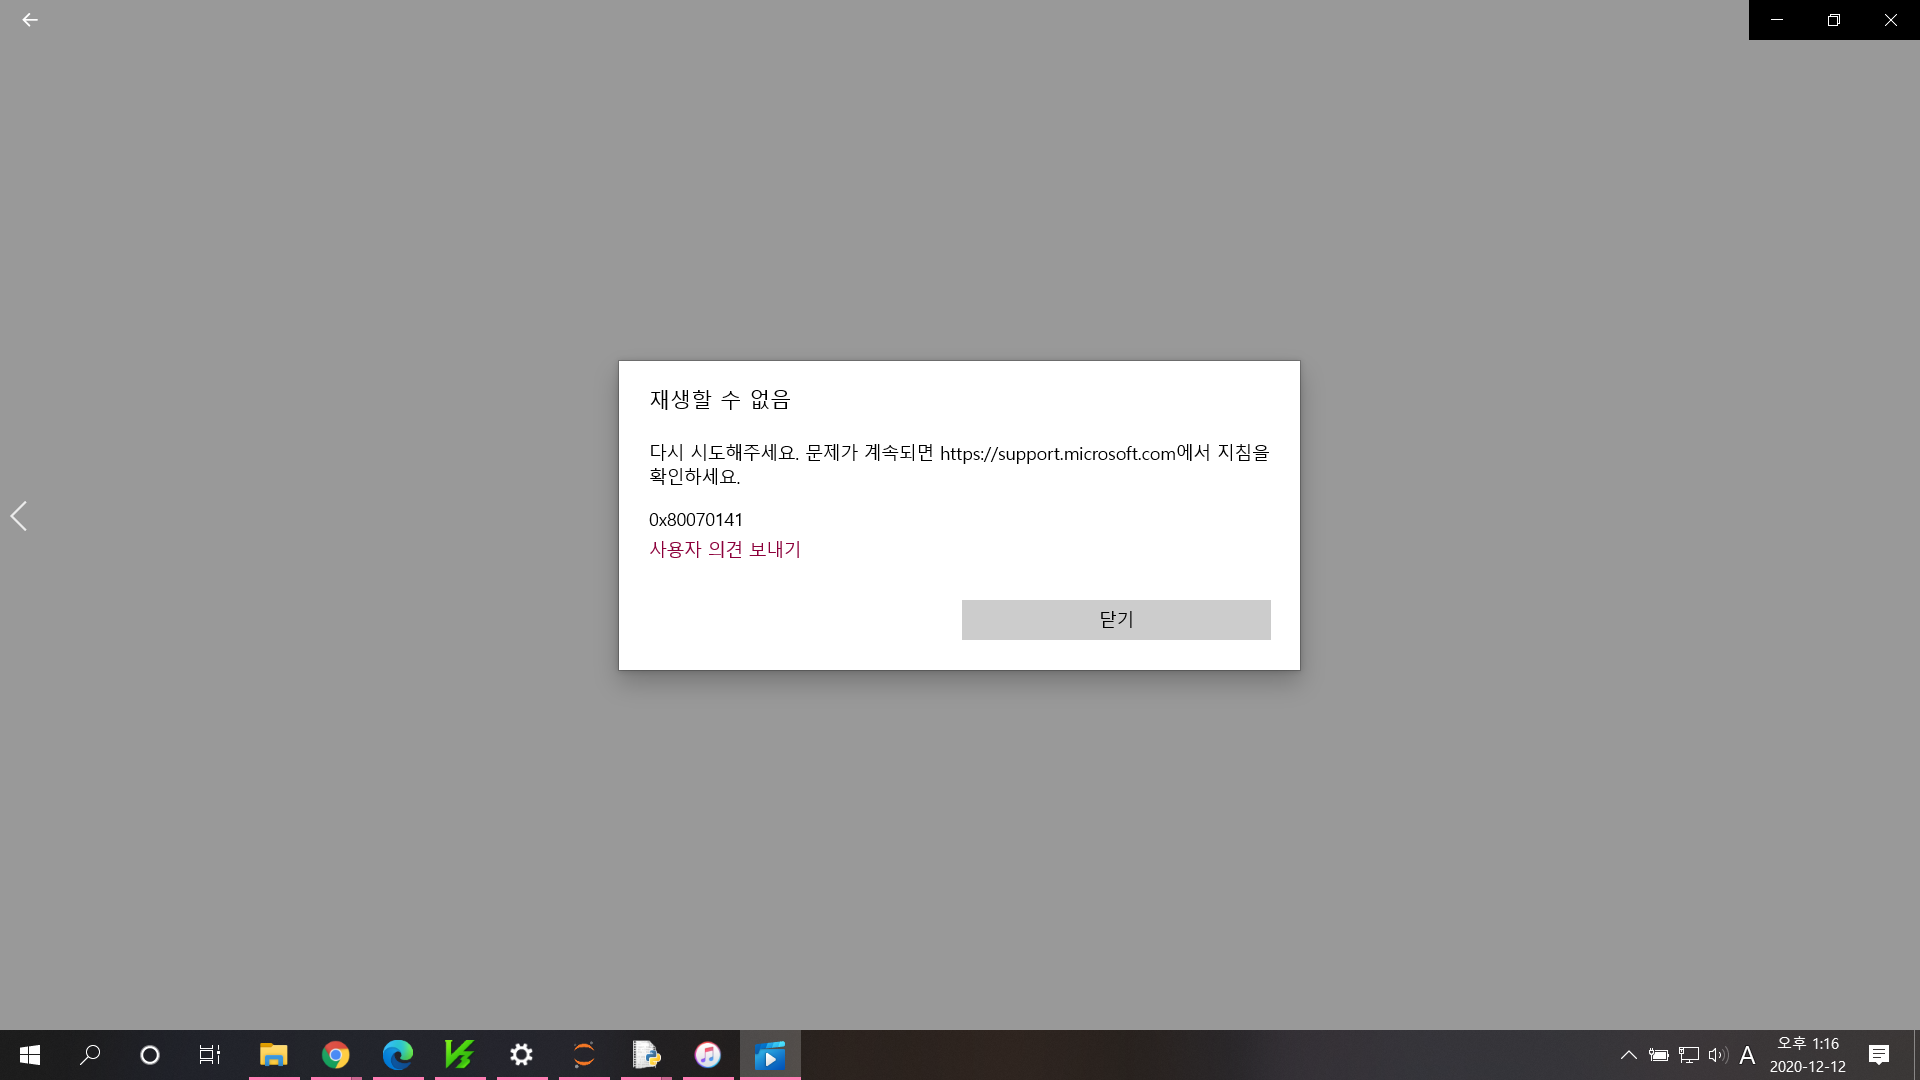
Task: Show the previous item with left chevron
Action: click(18, 516)
